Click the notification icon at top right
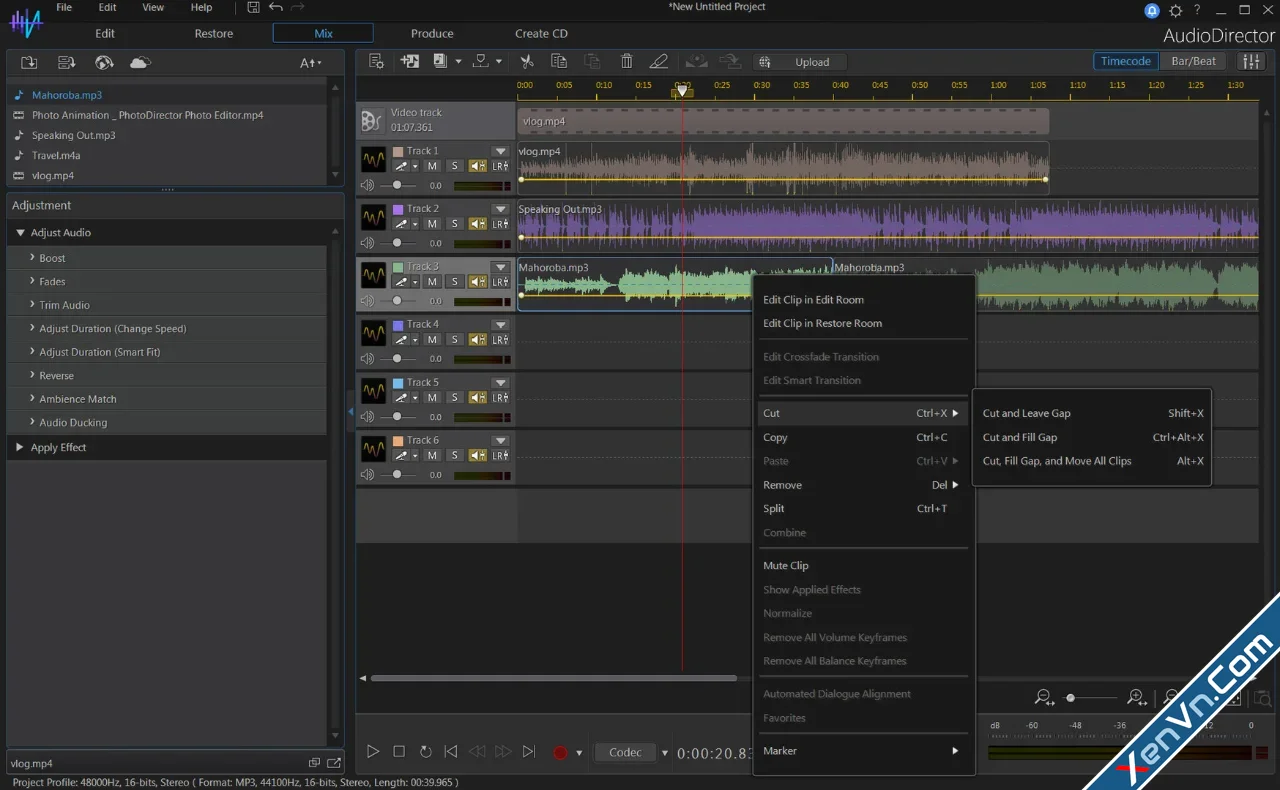The width and height of the screenshot is (1280, 790). [x=1152, y=10]
